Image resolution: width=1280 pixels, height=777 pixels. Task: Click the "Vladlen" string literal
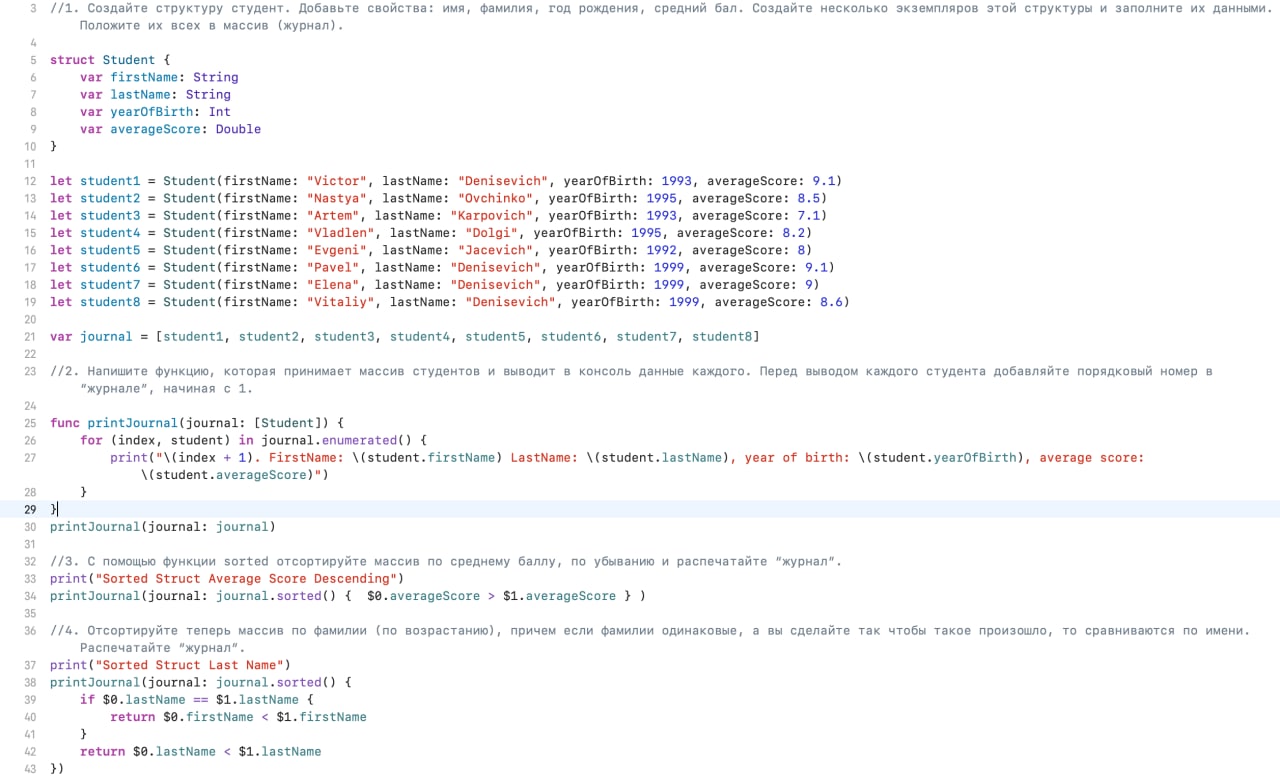click(x=342, y=233)
